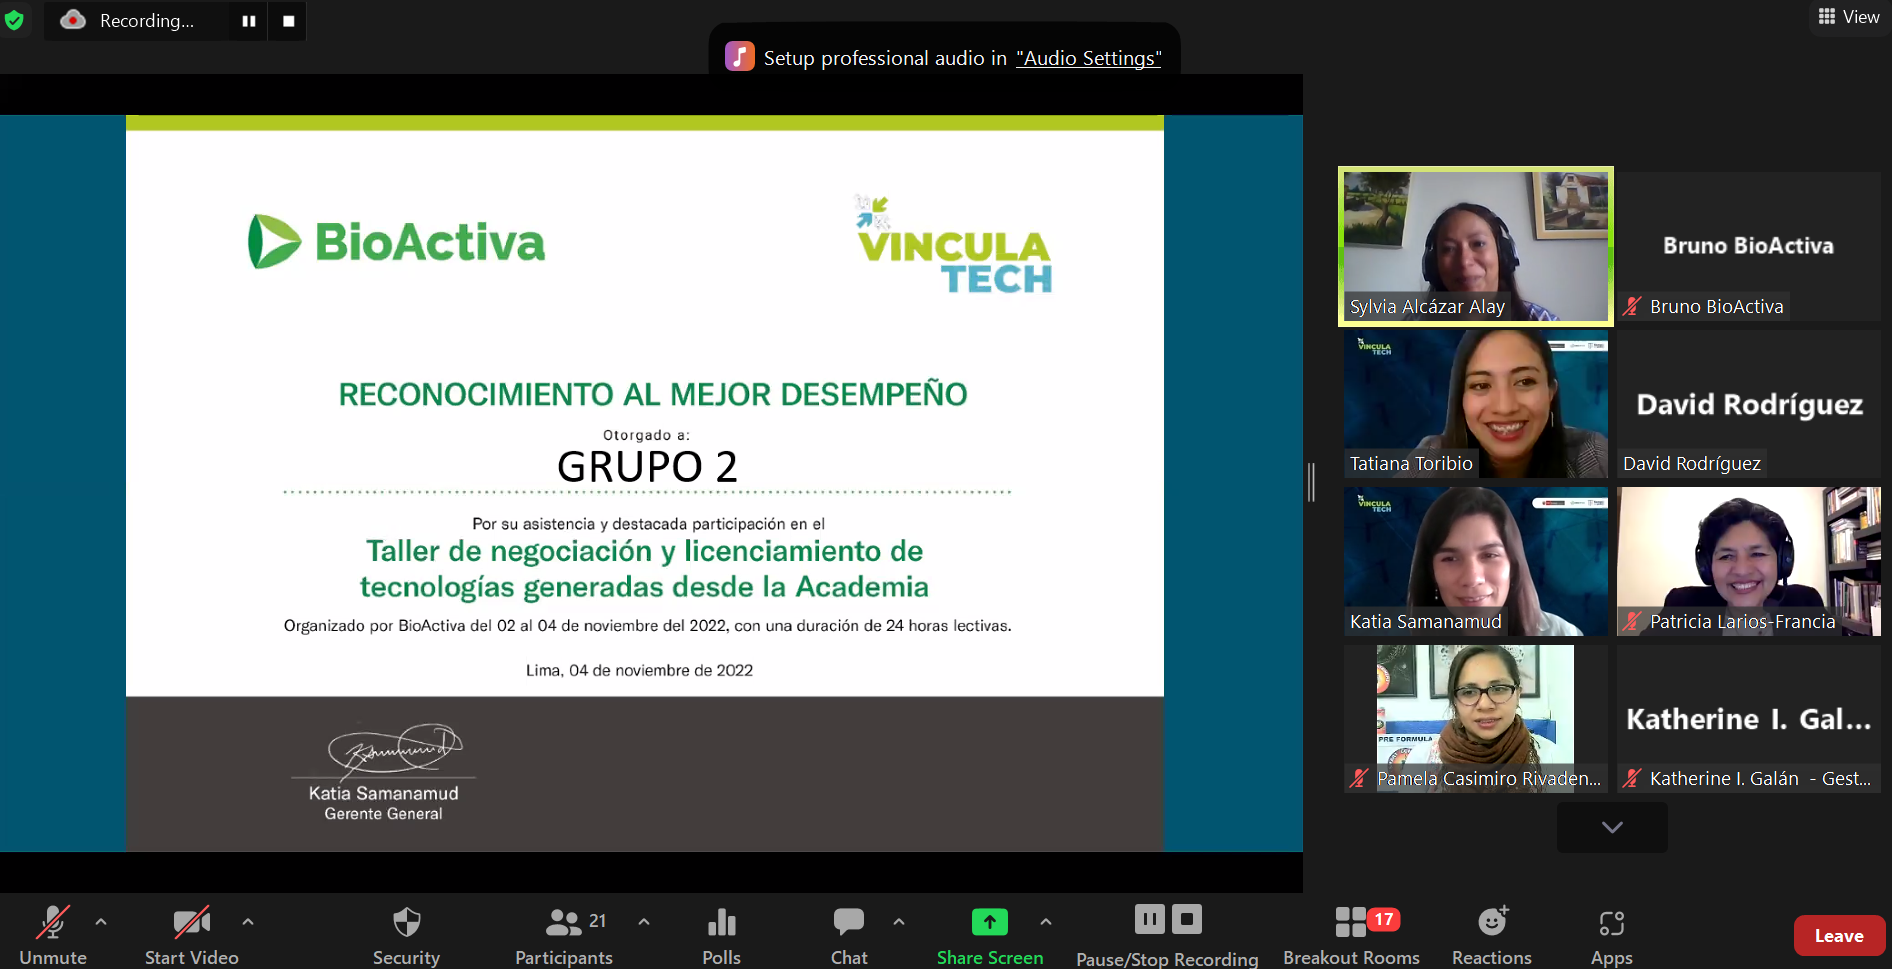The height and width of the screenshot is (969, 1892).
Task: Expand video options arrow beside Start Video
Action: [x=248, y=922]
